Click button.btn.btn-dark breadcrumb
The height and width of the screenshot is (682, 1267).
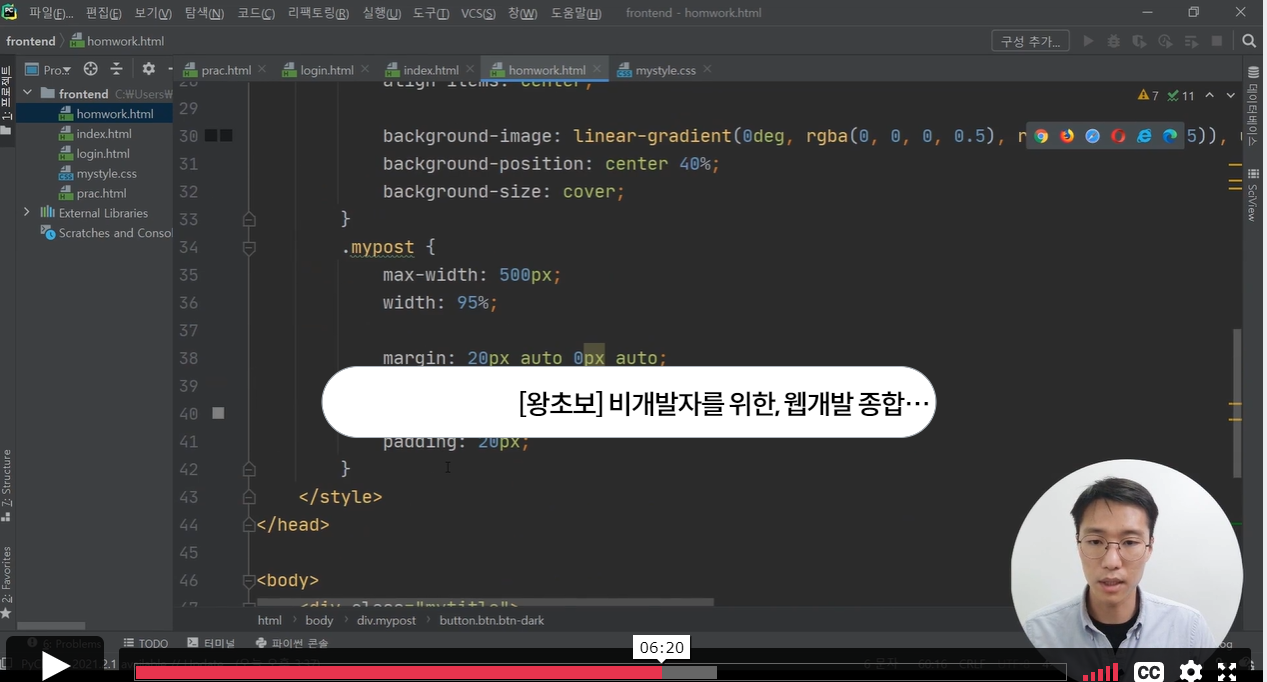click(x=492, y=620)
